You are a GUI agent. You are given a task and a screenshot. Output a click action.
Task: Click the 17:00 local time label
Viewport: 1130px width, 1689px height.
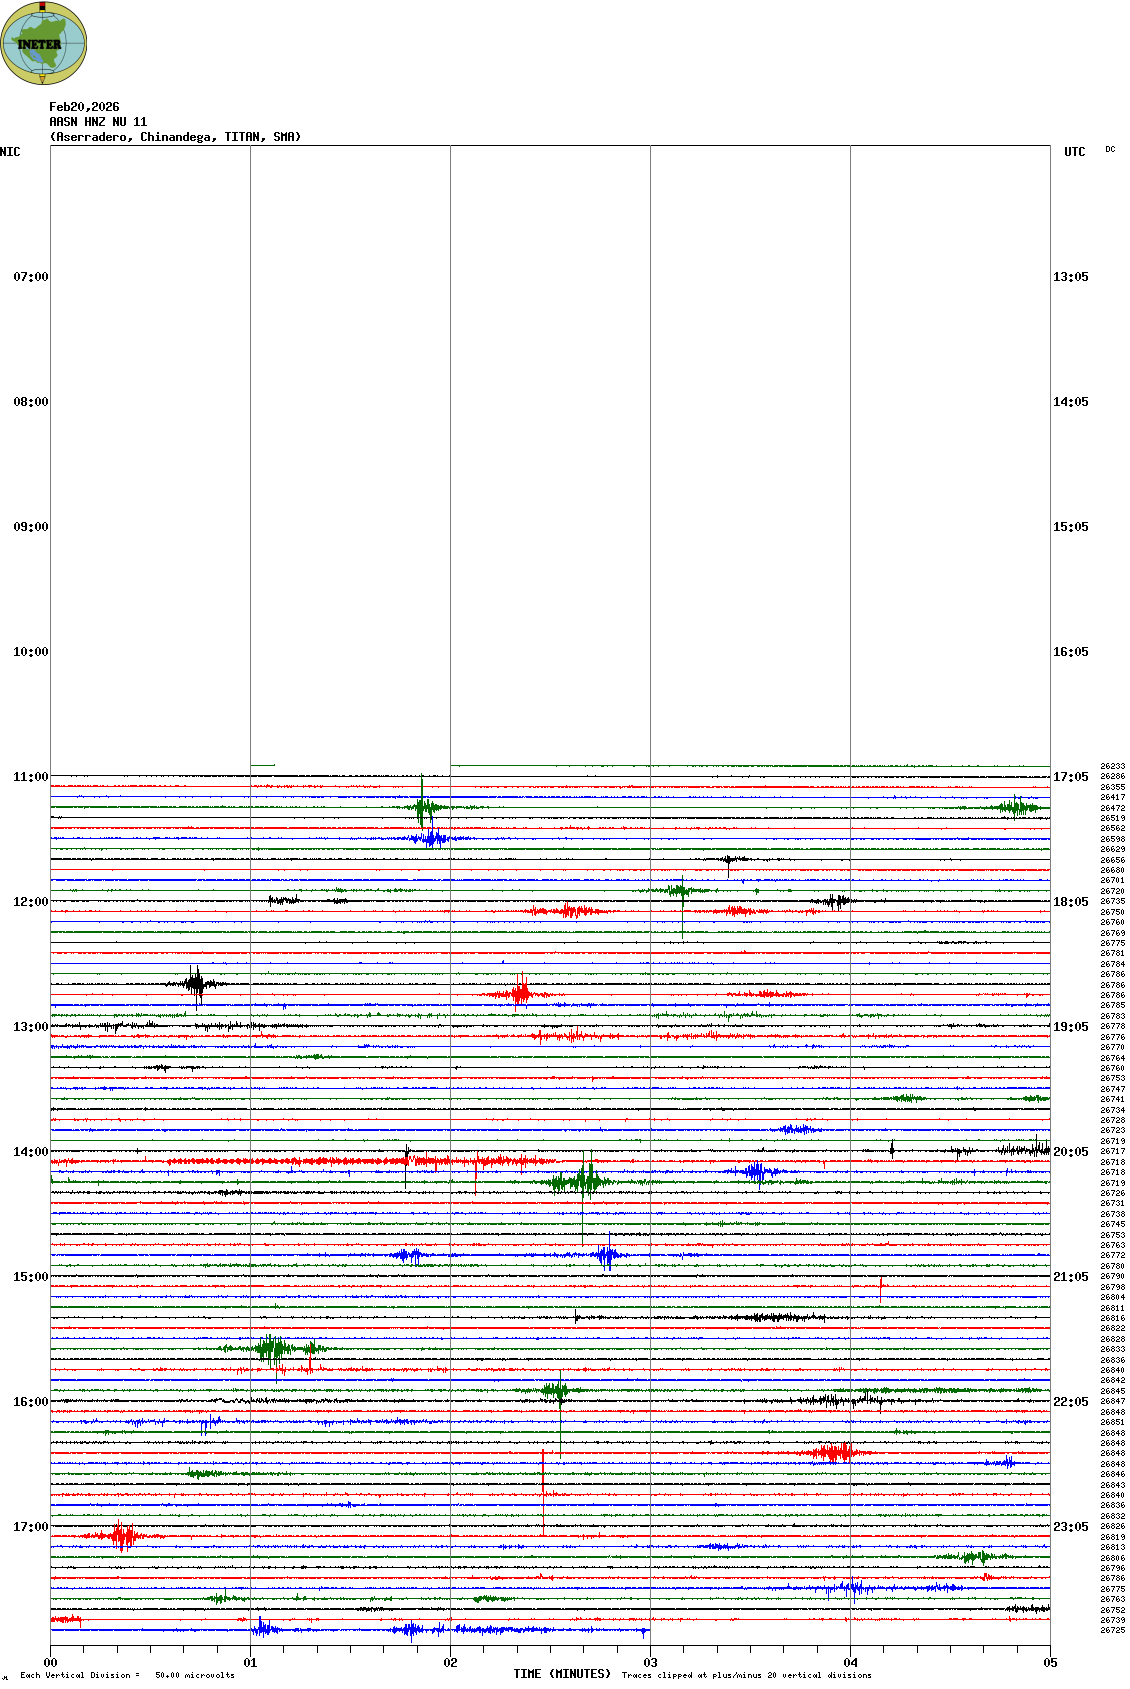point(30,1527)
